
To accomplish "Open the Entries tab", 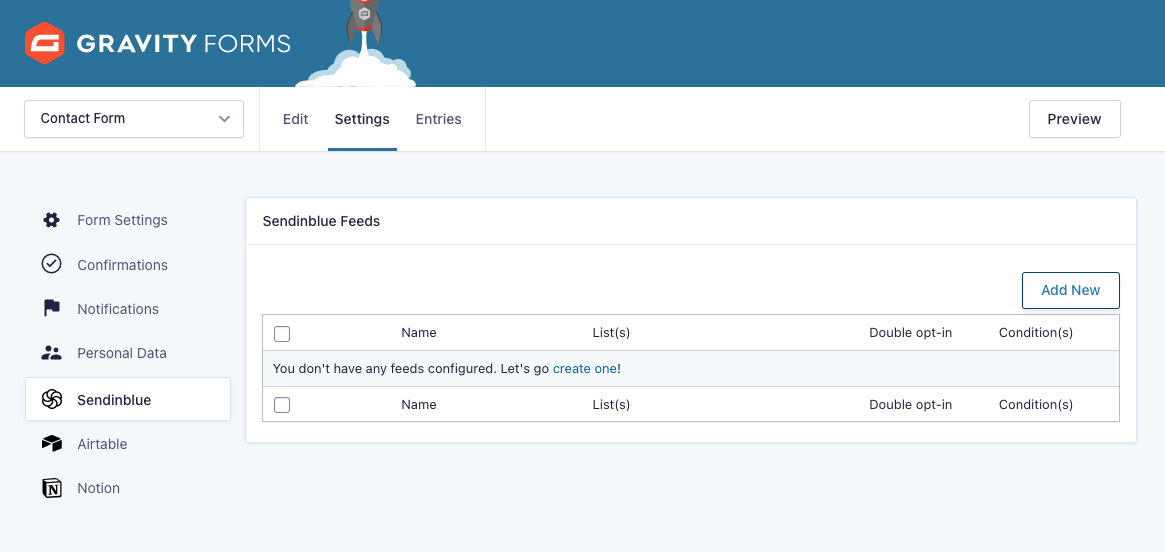I will click(x=438, y=119).
